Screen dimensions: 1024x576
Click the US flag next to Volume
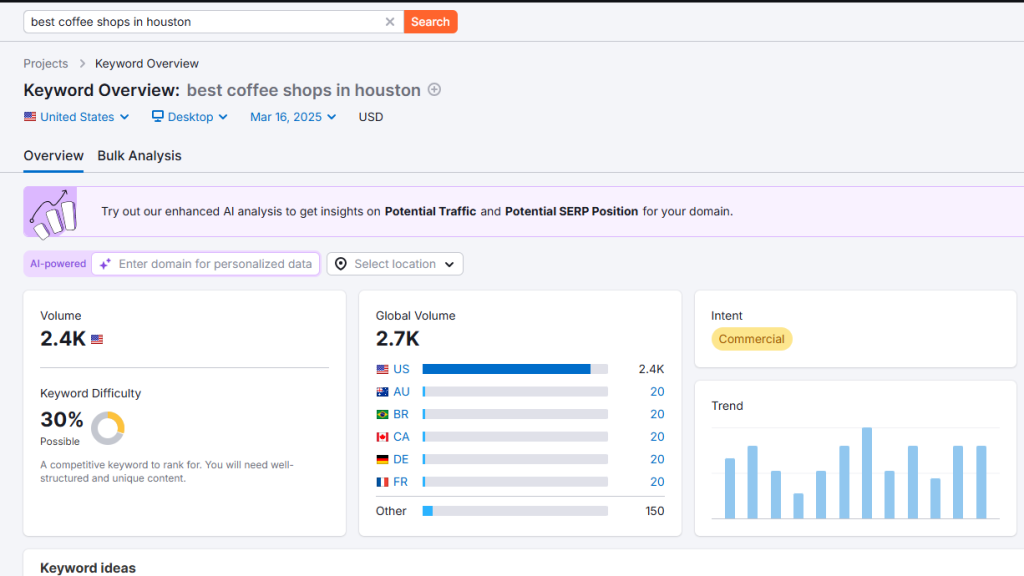[97, 340]
